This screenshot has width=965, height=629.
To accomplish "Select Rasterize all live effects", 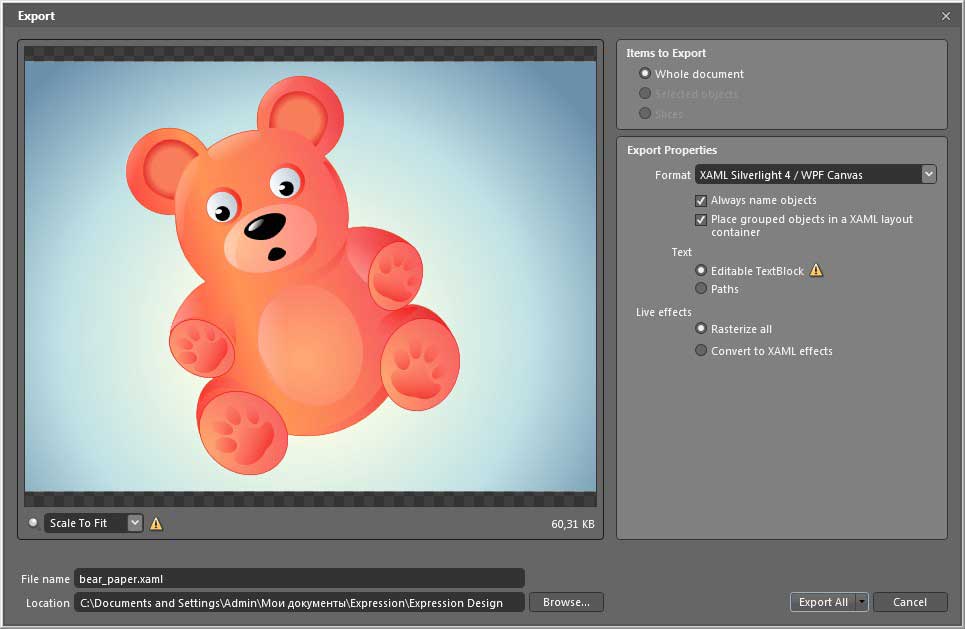I will click(x=700, y=329).
